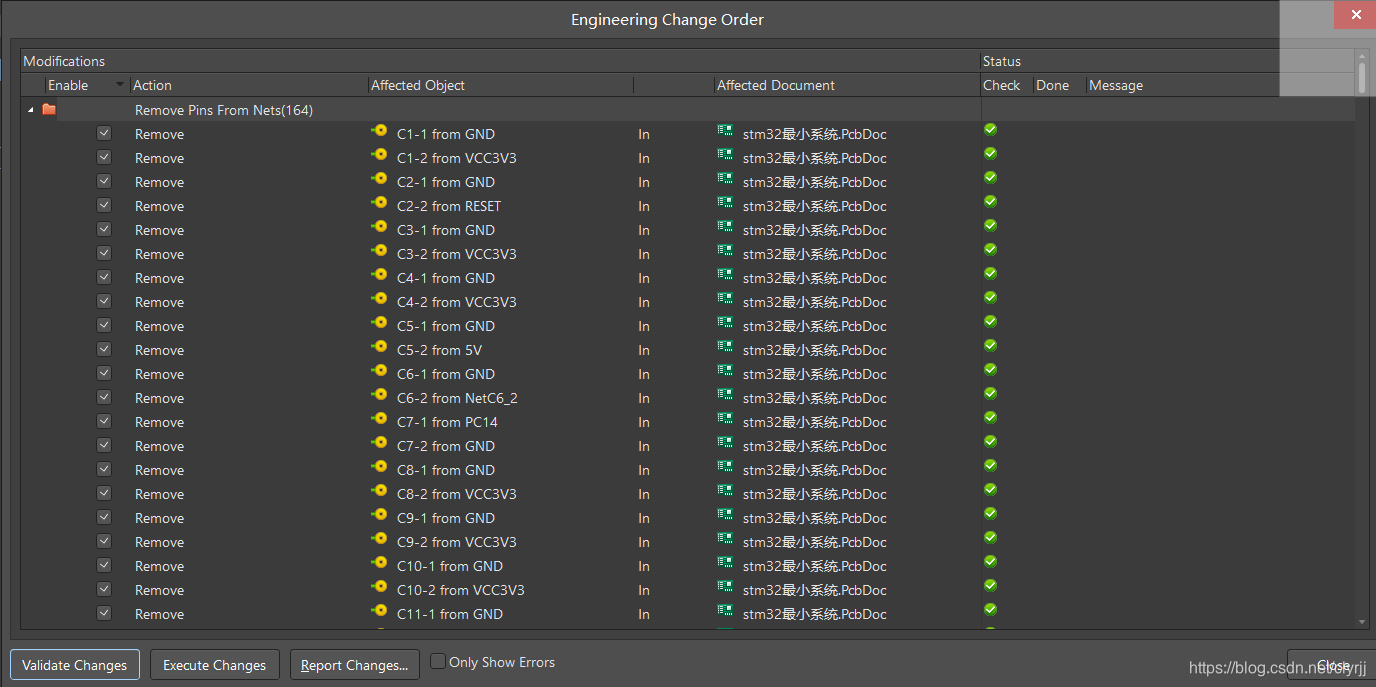The height and width of the screenshot is (687, 1376).
Task: Click the pin icon beside C2-2 from RESET
Action: pyautogui.click(x=379, y=203)
